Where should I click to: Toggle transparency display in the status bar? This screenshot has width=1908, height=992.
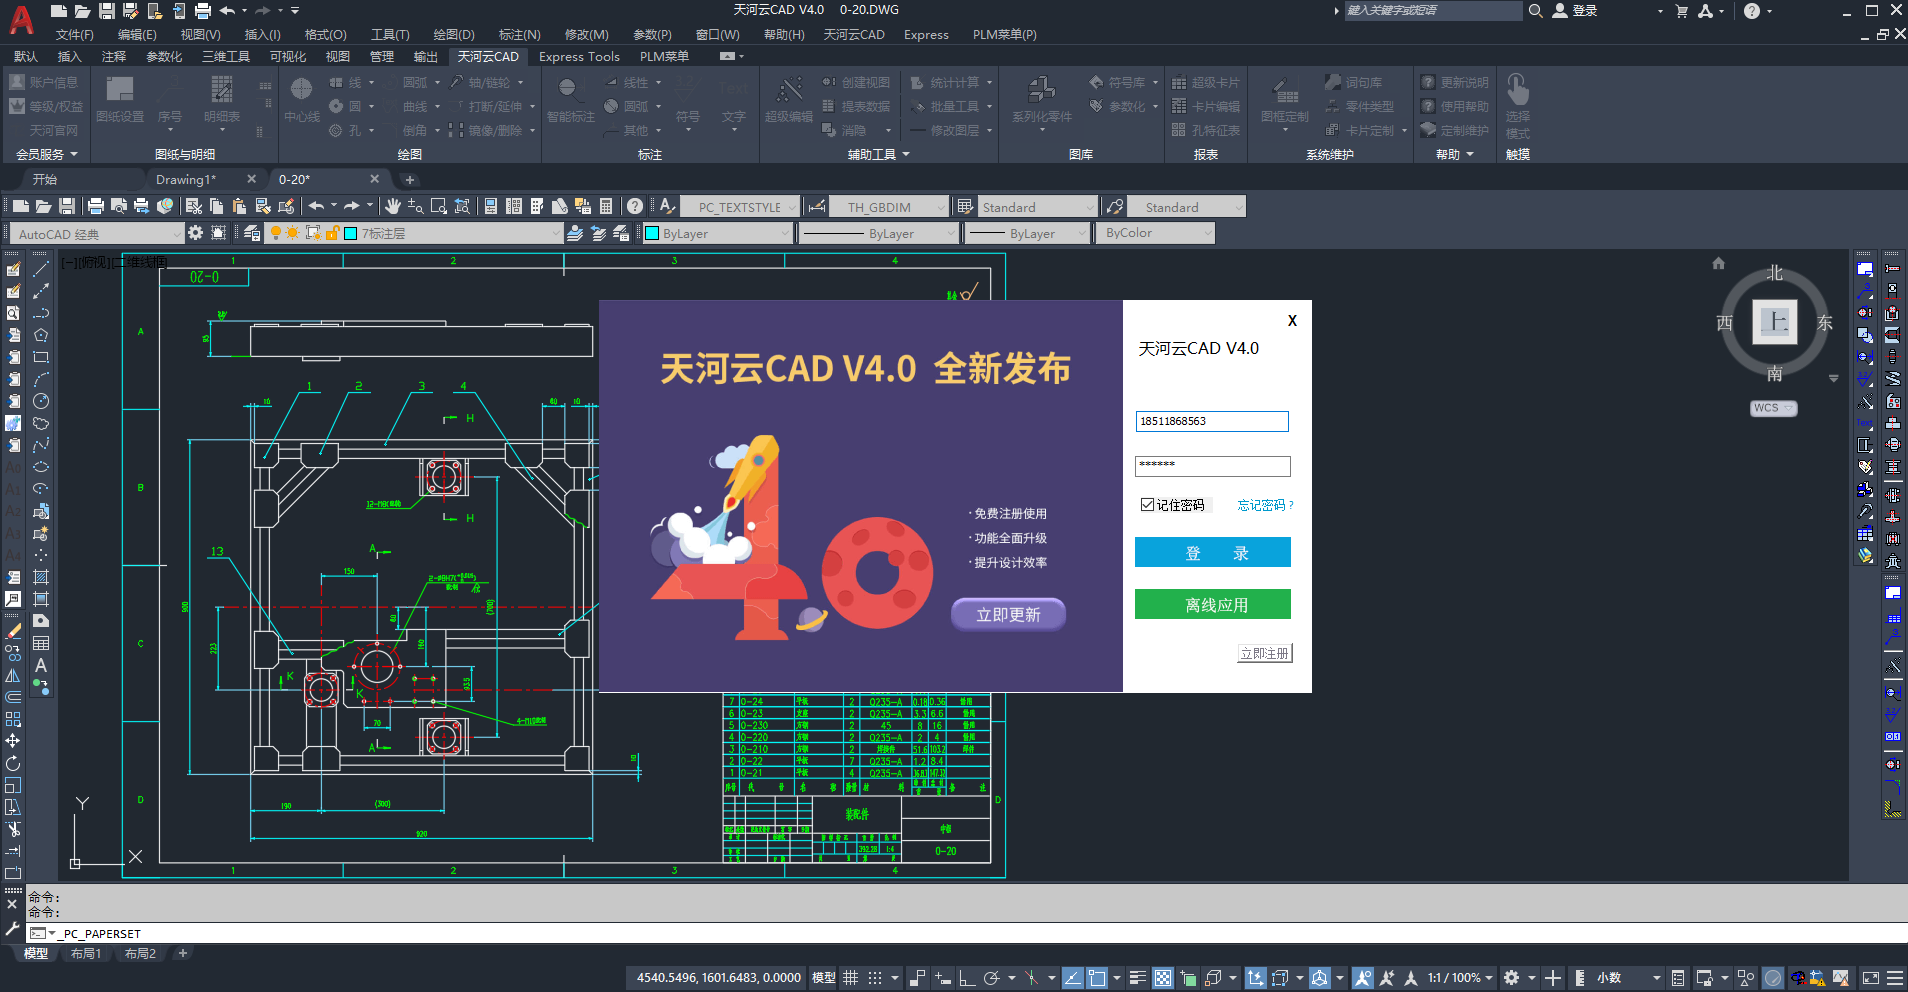click(x=1163, y=978)
